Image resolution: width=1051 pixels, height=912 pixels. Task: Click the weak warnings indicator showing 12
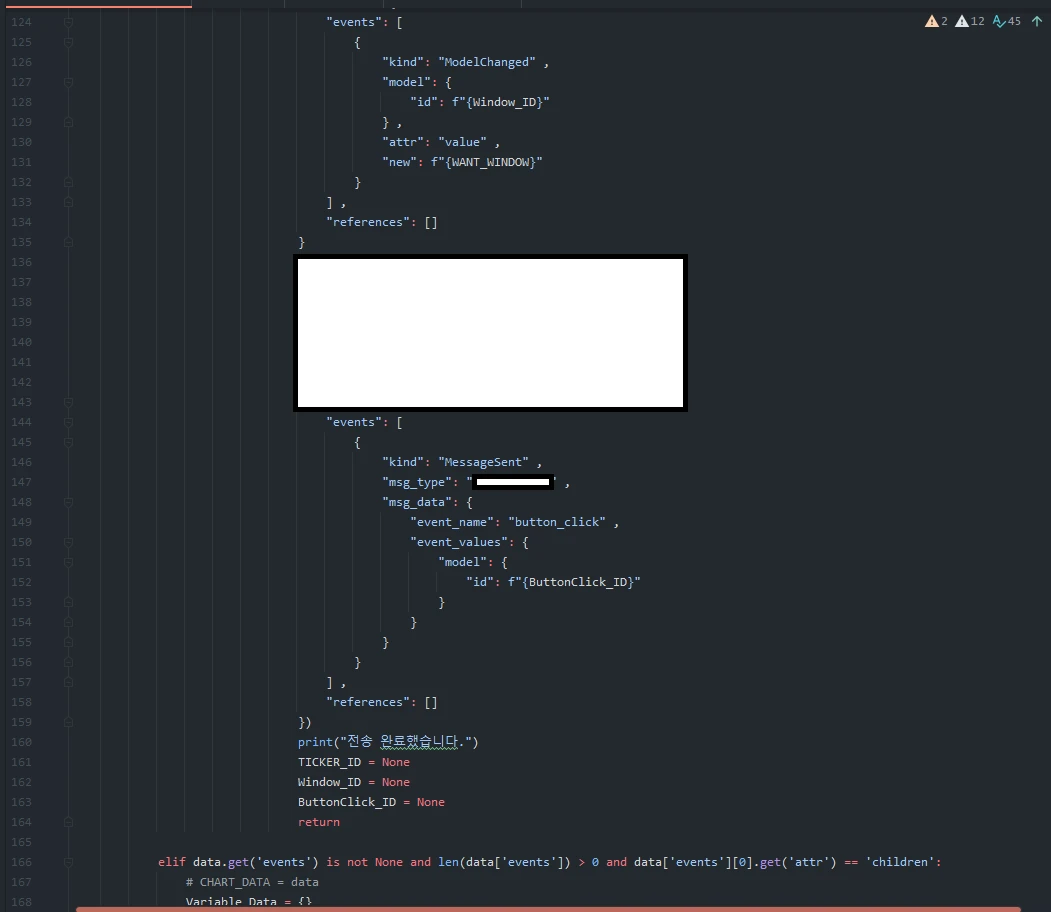[x=970, y=21]
